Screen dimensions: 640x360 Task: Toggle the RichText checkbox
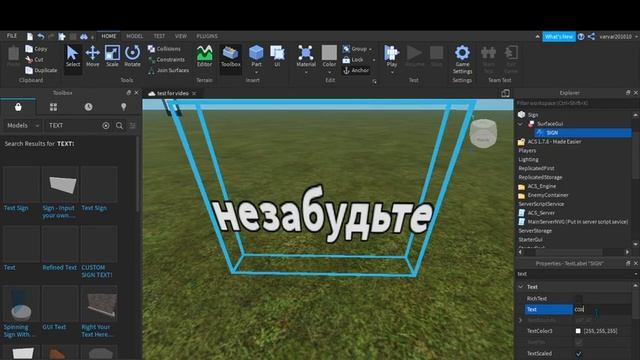(x=579, y=298)
